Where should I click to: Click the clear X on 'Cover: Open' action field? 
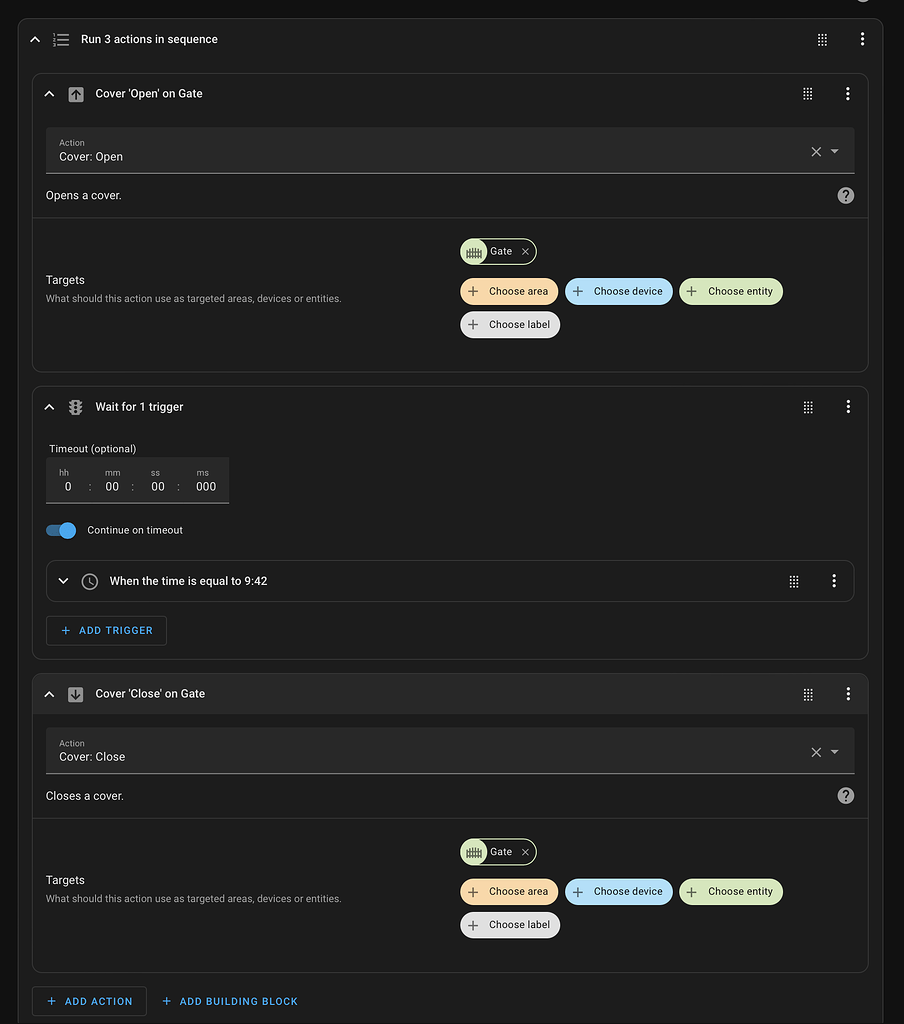click(x=815, y=151)
